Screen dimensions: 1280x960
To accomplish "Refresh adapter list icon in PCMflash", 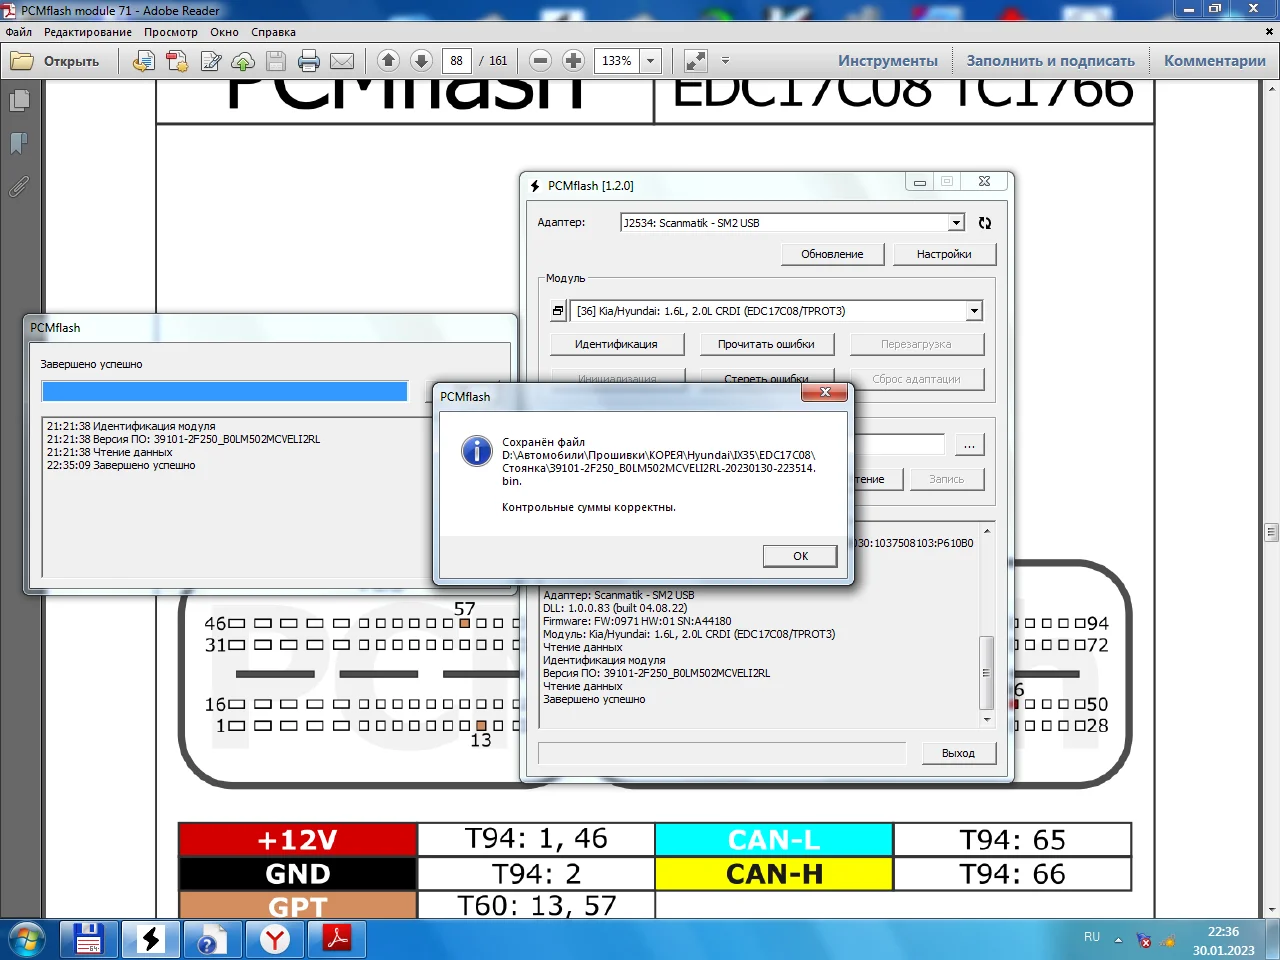I will tap(984, 223).
